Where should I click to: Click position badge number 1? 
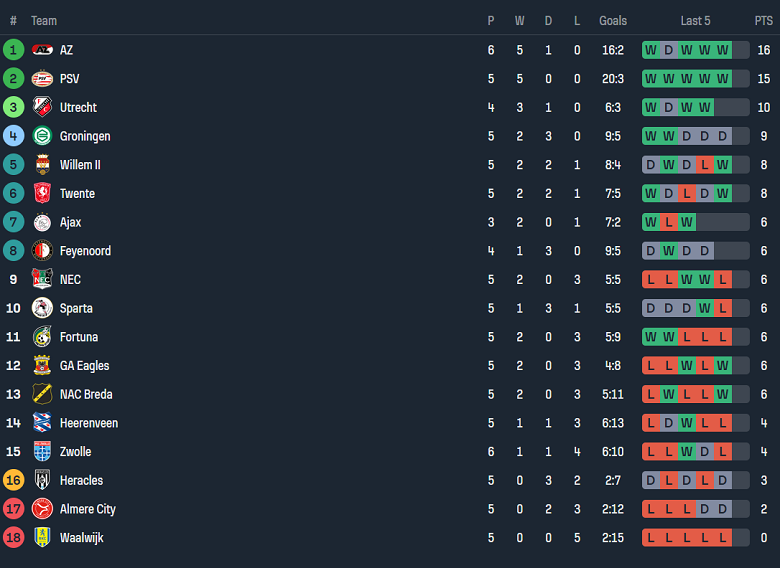tap(13, 50)
